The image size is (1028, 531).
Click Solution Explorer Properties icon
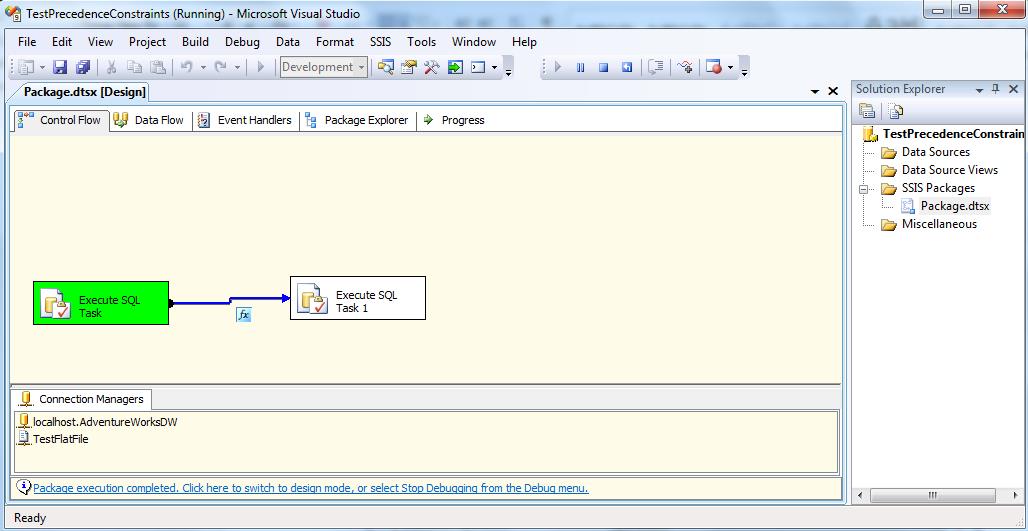pos(867,111)
